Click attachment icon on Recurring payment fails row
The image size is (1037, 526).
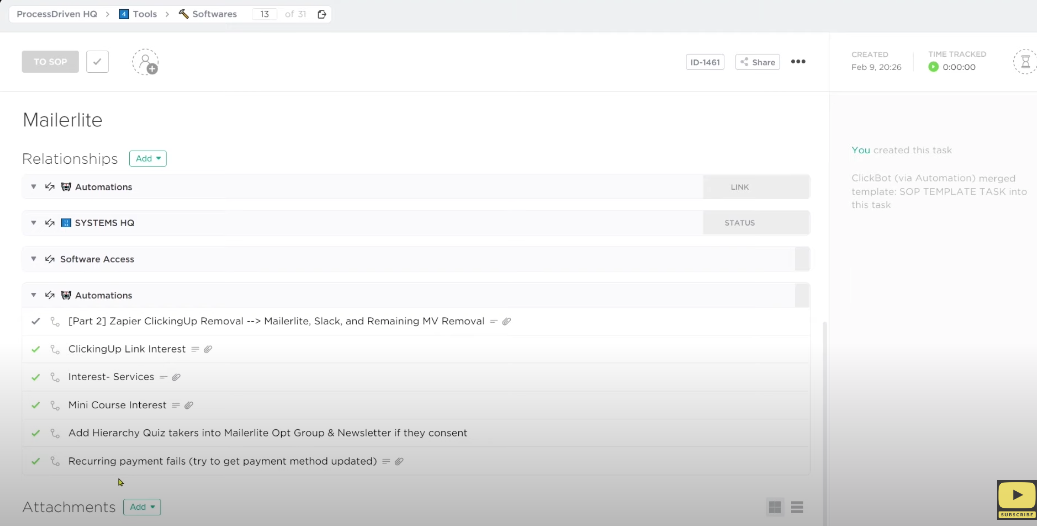coord(399,461)
